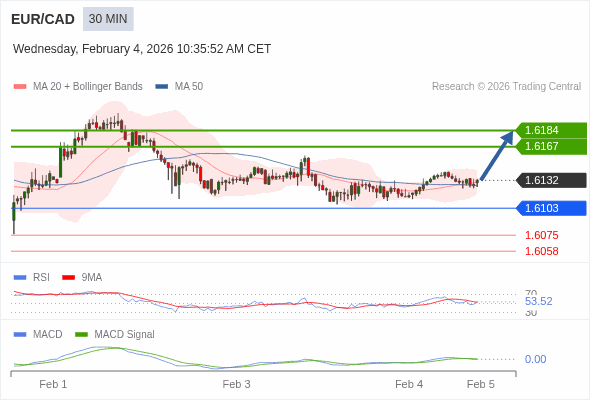The image size is (590, 400).
Task: Click the Feb 1 date axis label
Action: tap(53, 385)
